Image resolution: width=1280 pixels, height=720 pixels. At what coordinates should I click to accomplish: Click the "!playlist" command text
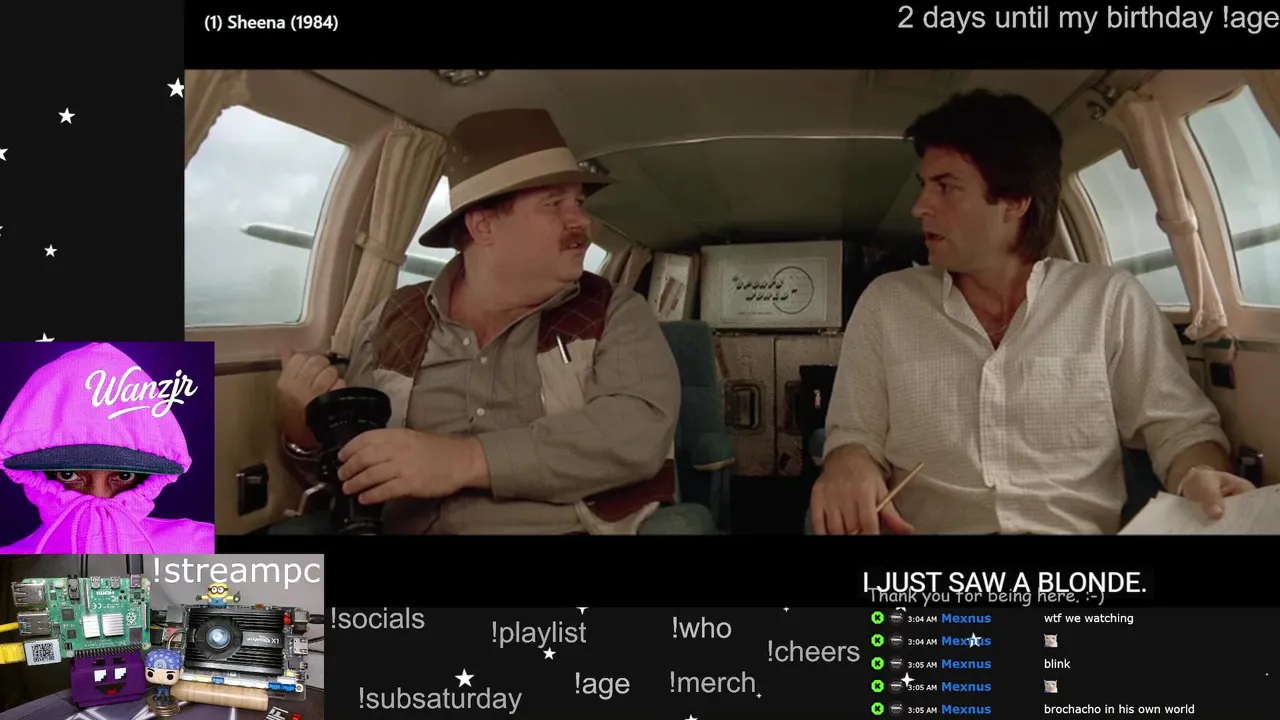tap(538, 633)
